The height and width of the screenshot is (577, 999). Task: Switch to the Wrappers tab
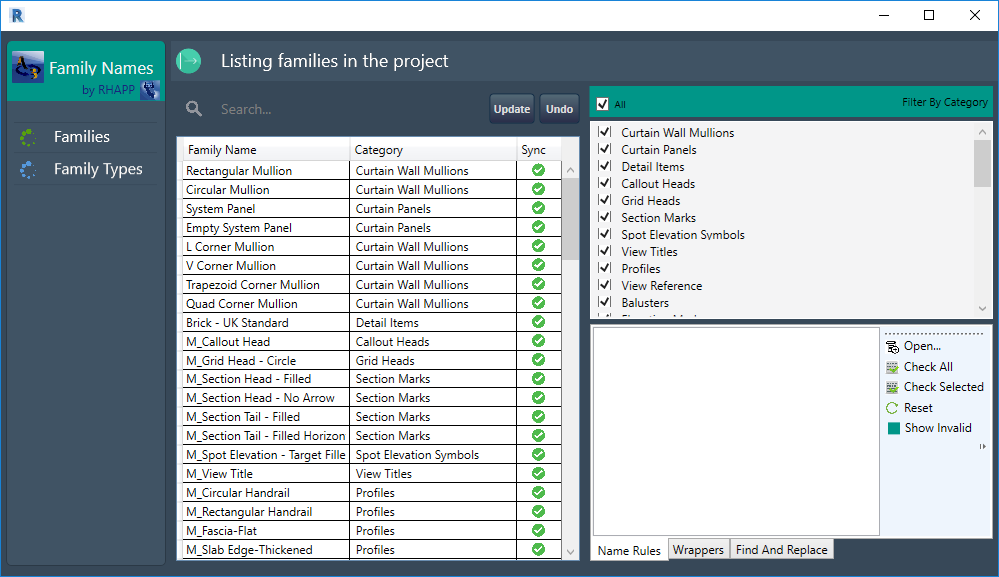click(x=697, y=549)
